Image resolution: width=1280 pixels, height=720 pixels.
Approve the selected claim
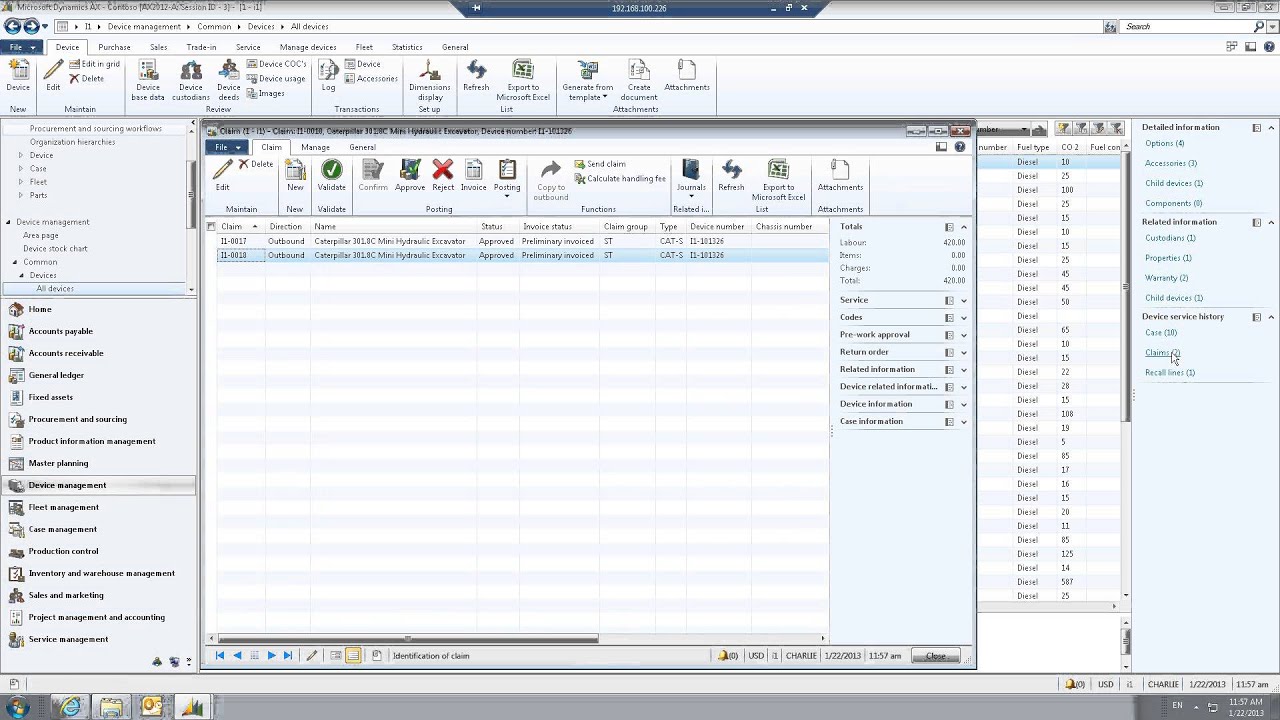click(410, 175)
